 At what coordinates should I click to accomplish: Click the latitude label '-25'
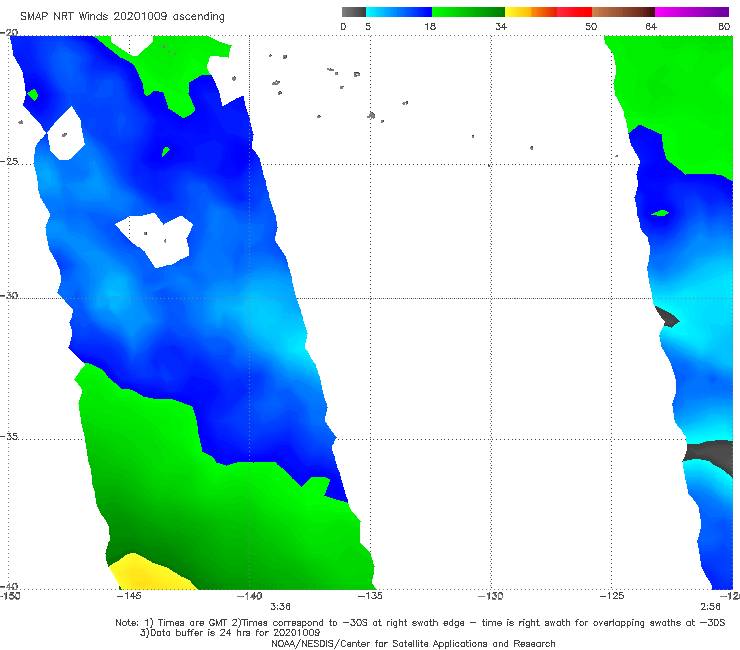[9, 161]
